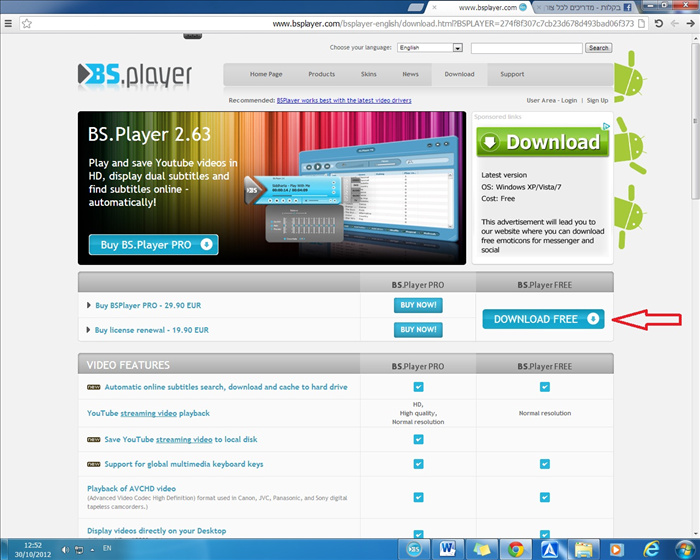Viewport: 700px width, 560px height.
Task: Open Windows Explorer from the taskbar
Action: pos(583,549)
